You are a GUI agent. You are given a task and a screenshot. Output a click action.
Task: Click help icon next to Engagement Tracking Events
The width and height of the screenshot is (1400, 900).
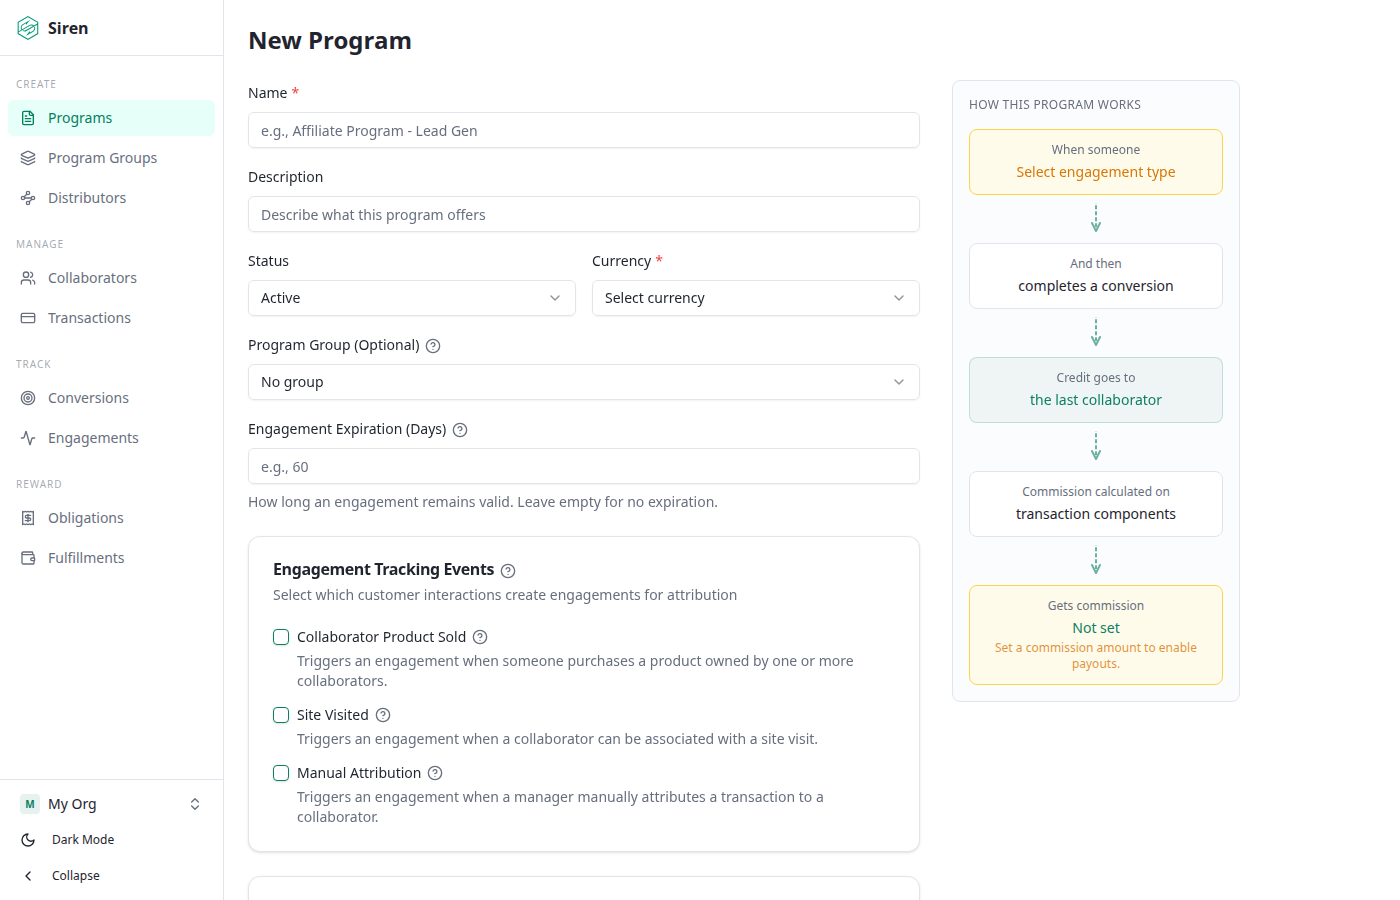(508, 571)
